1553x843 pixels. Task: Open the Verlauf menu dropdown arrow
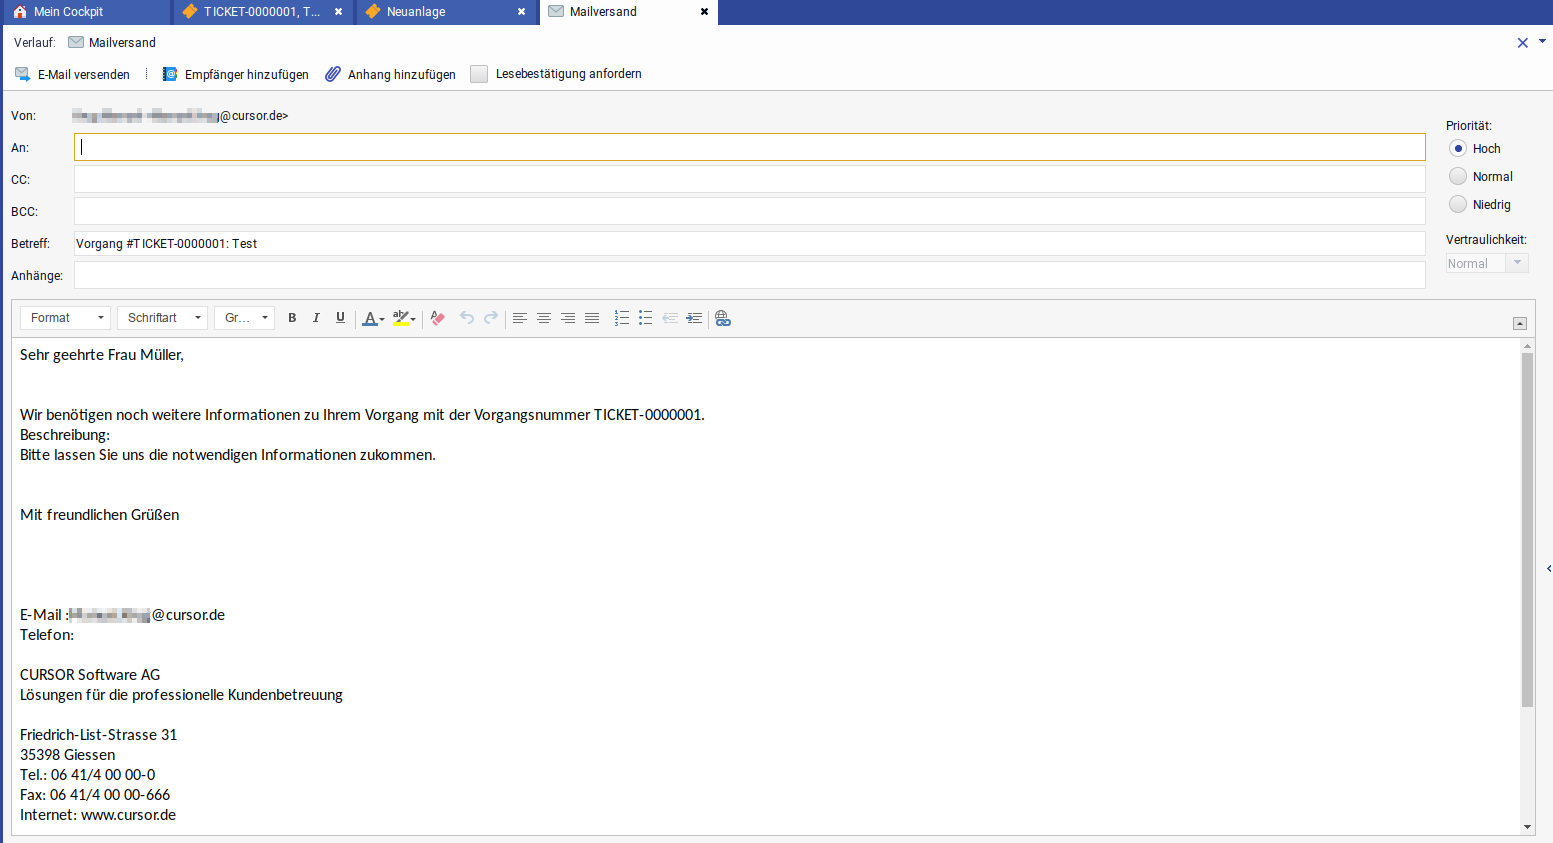point(1542,42)
